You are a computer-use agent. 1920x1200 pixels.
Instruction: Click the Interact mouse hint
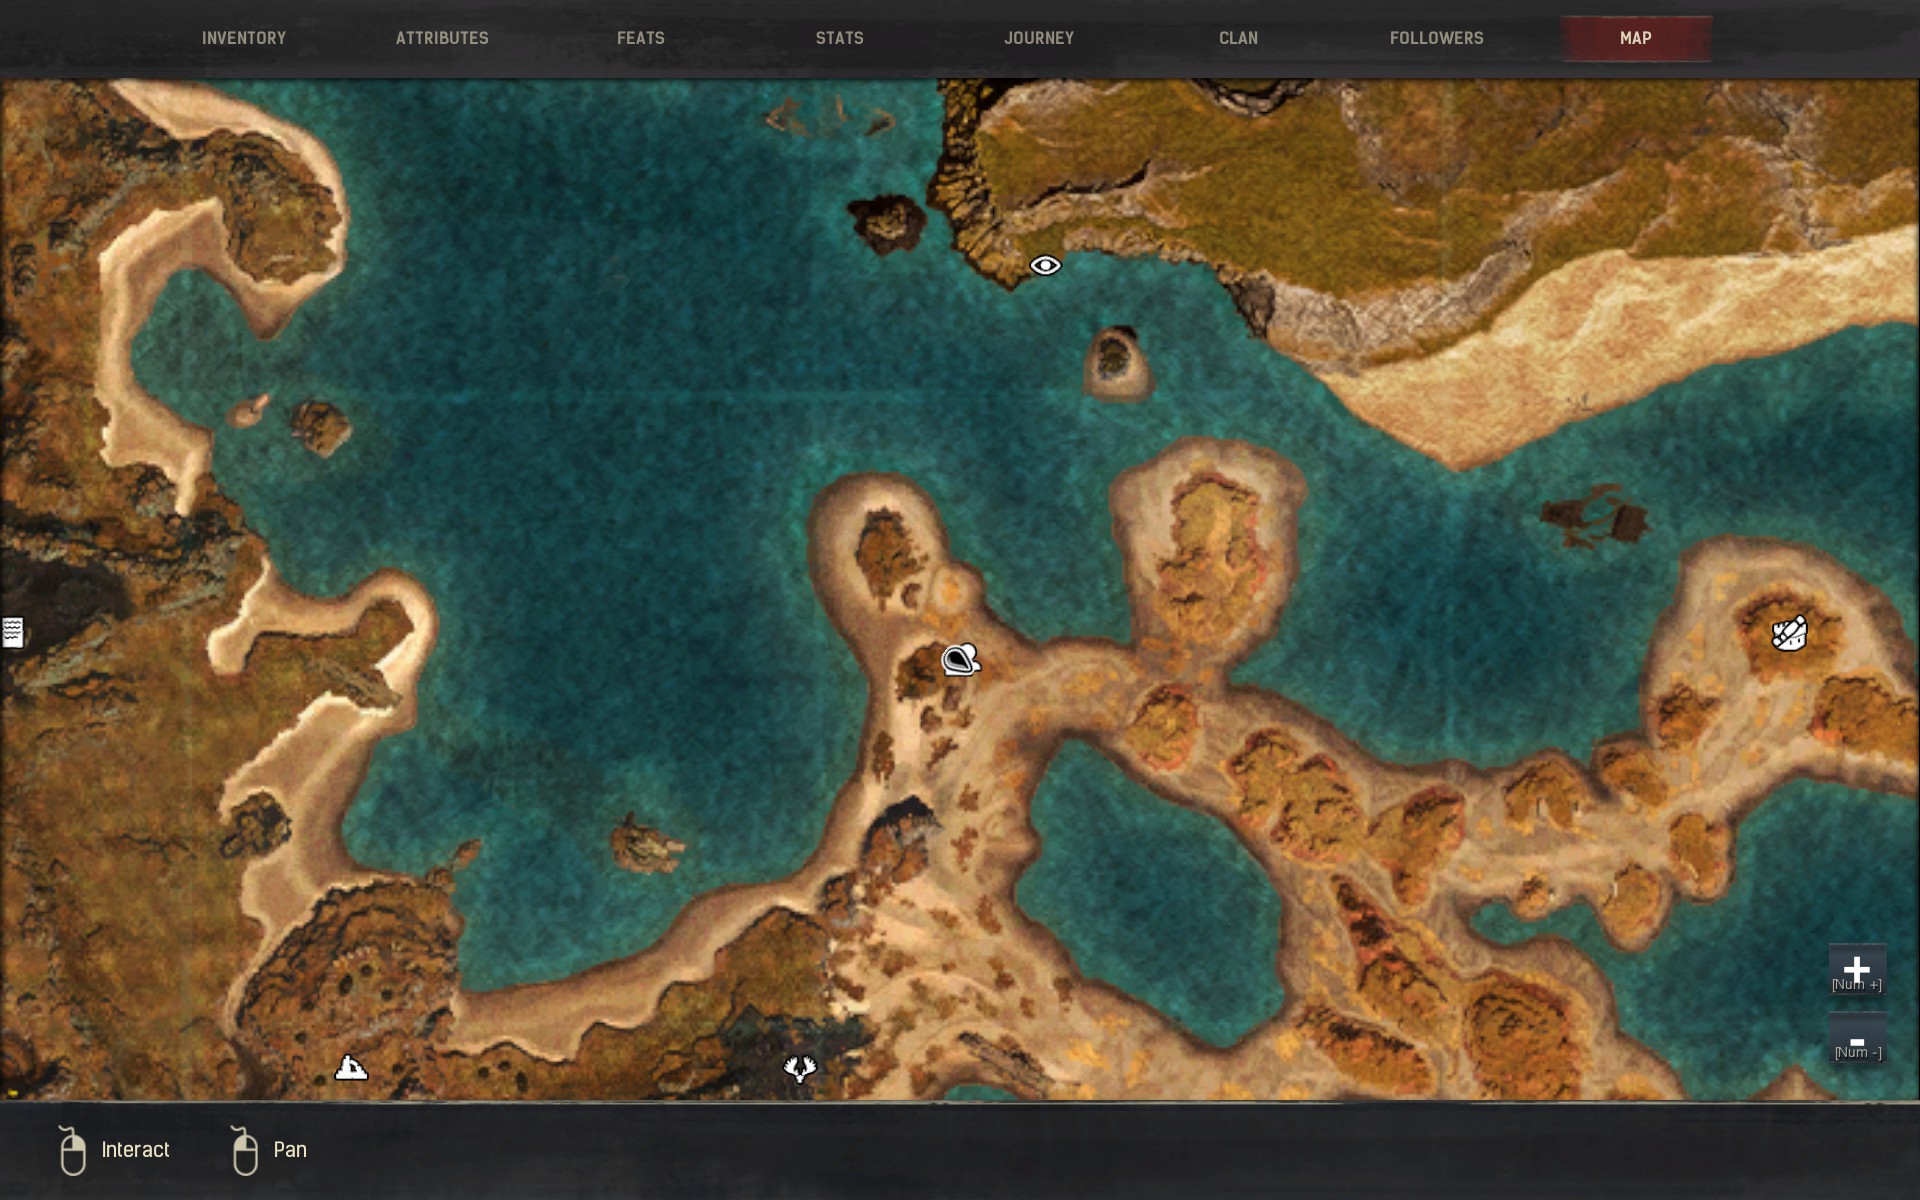[115, 1150]
